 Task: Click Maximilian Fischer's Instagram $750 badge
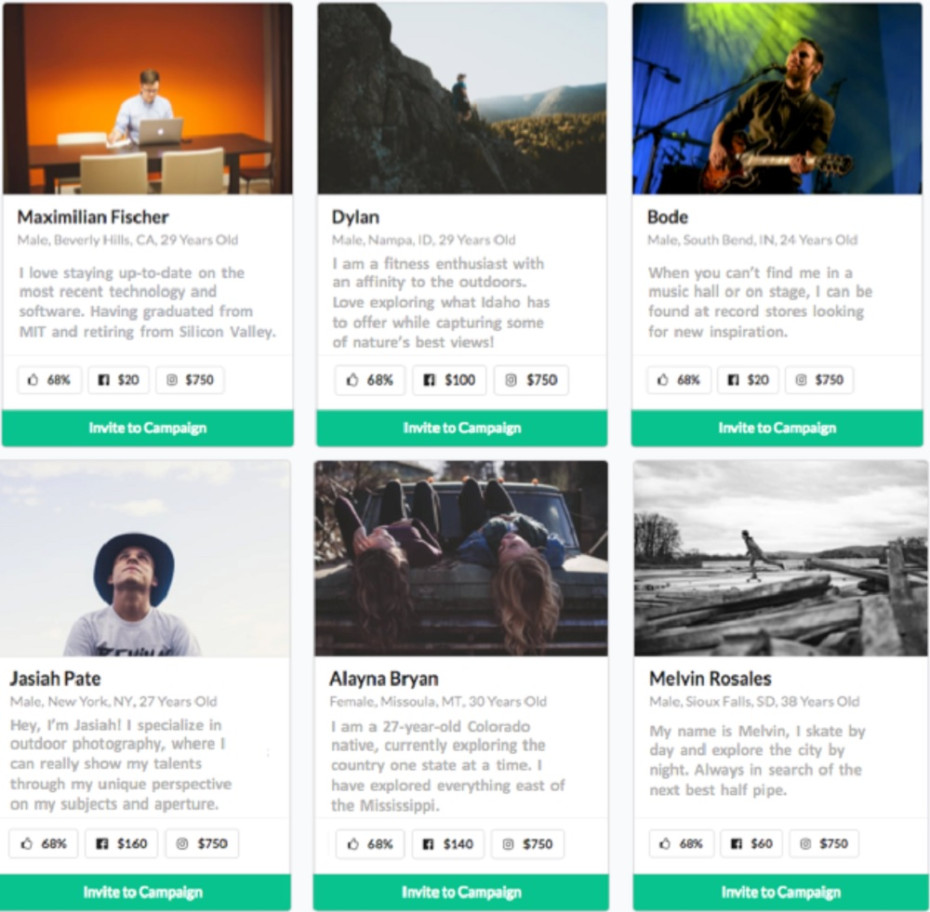coord(190,380)
